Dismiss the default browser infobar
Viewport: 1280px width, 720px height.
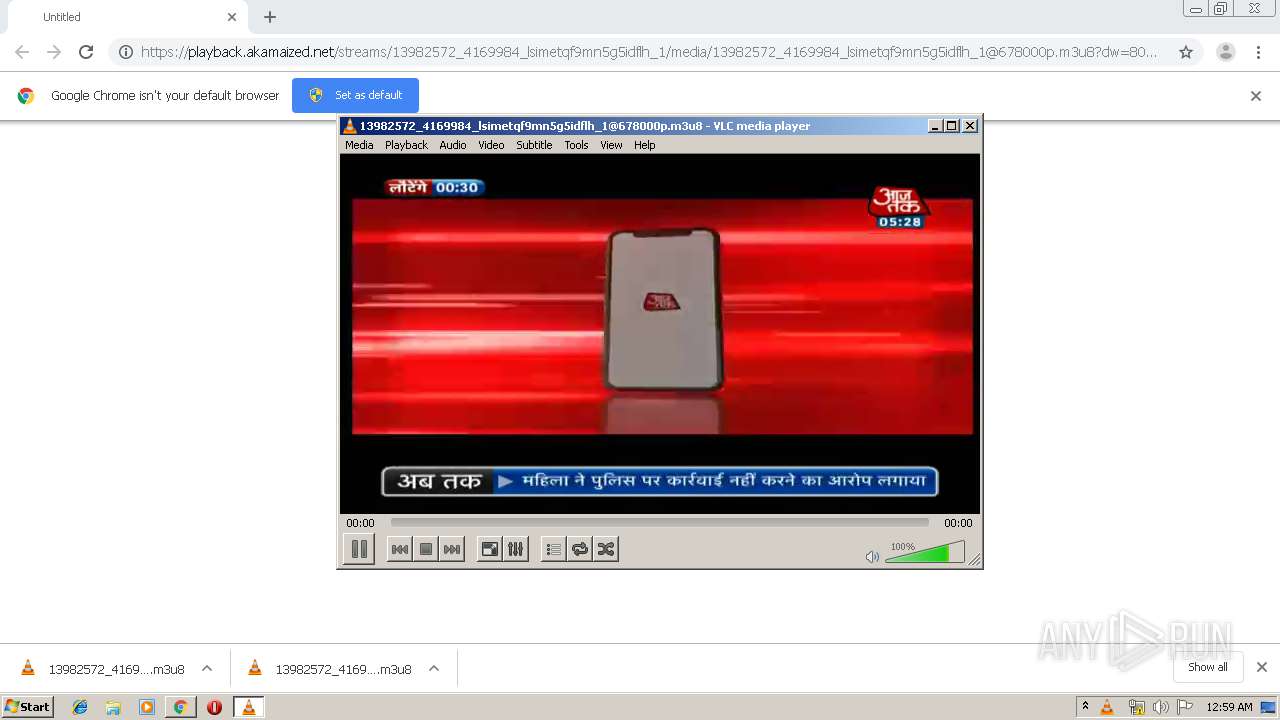pos(1256,96)
